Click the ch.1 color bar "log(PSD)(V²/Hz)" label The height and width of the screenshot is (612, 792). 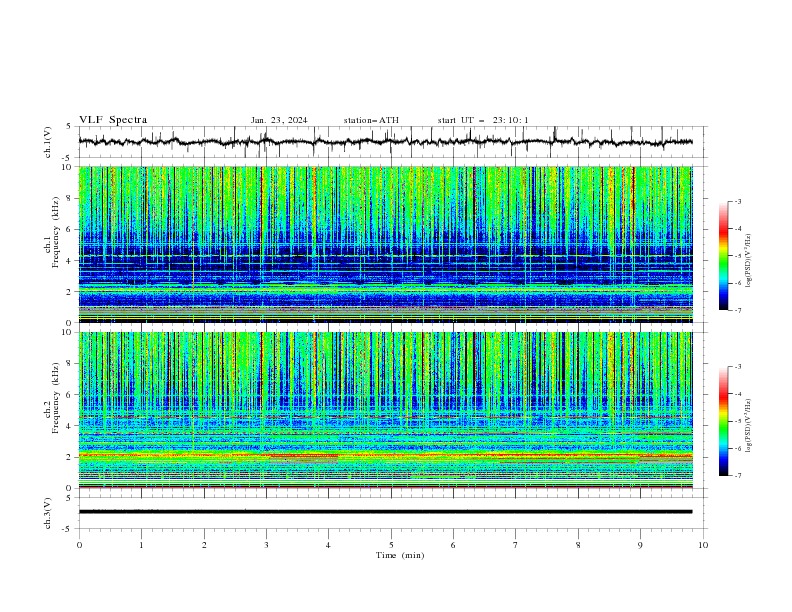[749, 261]
